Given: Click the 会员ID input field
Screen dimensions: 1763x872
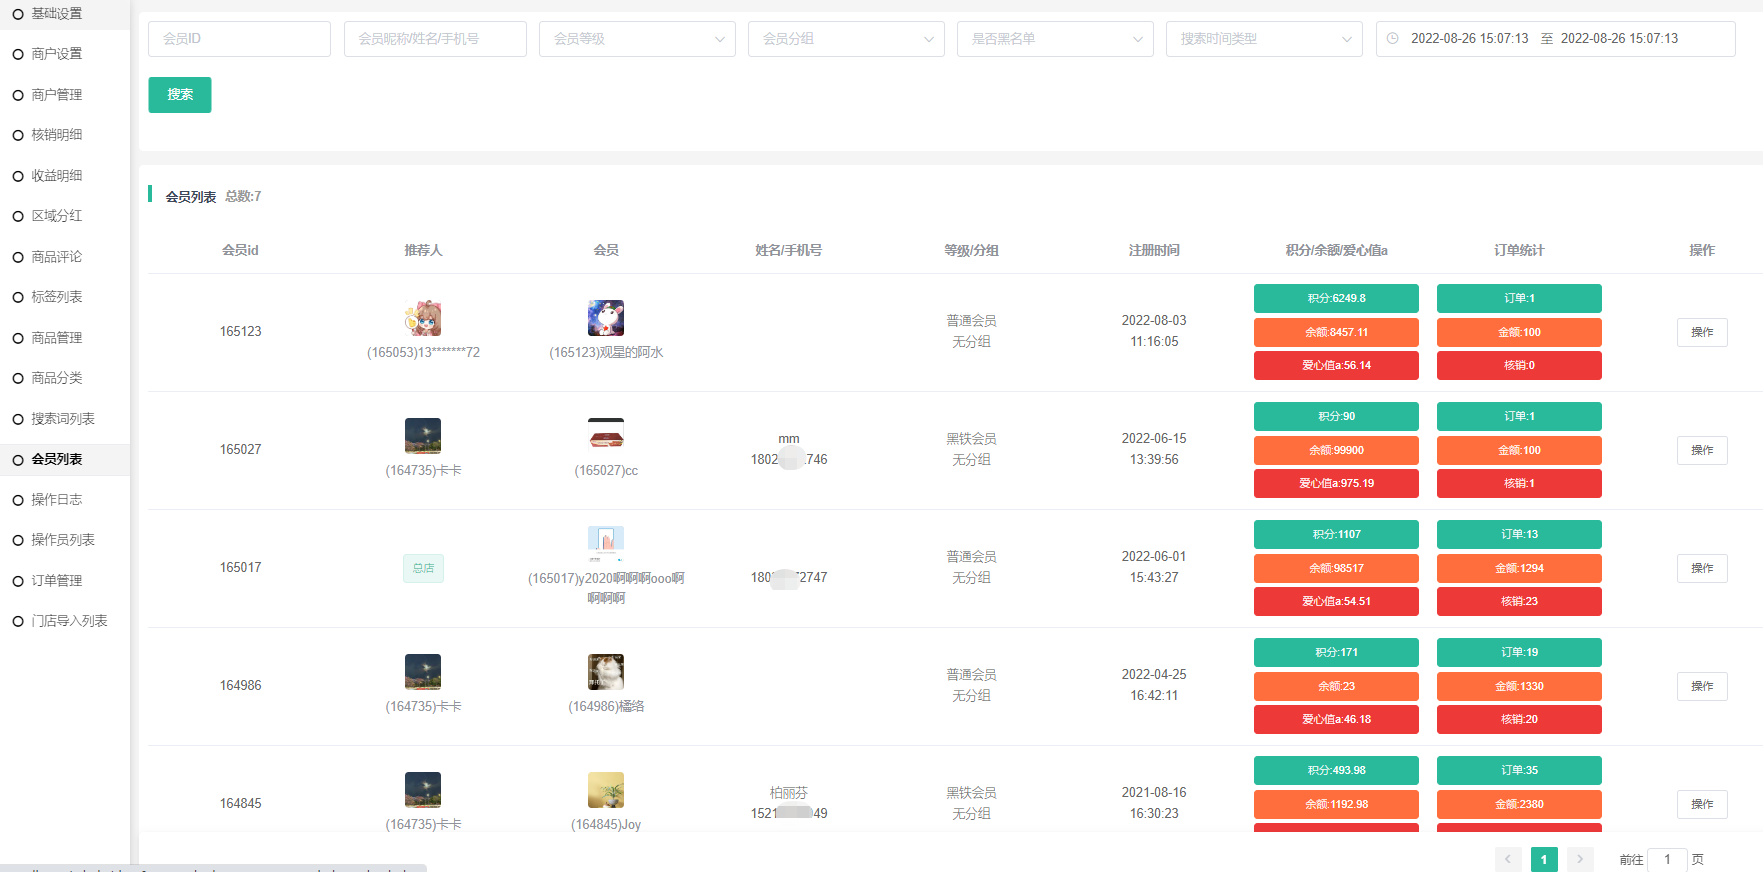Looking at the screenshot, I should [x=239, y=39].
